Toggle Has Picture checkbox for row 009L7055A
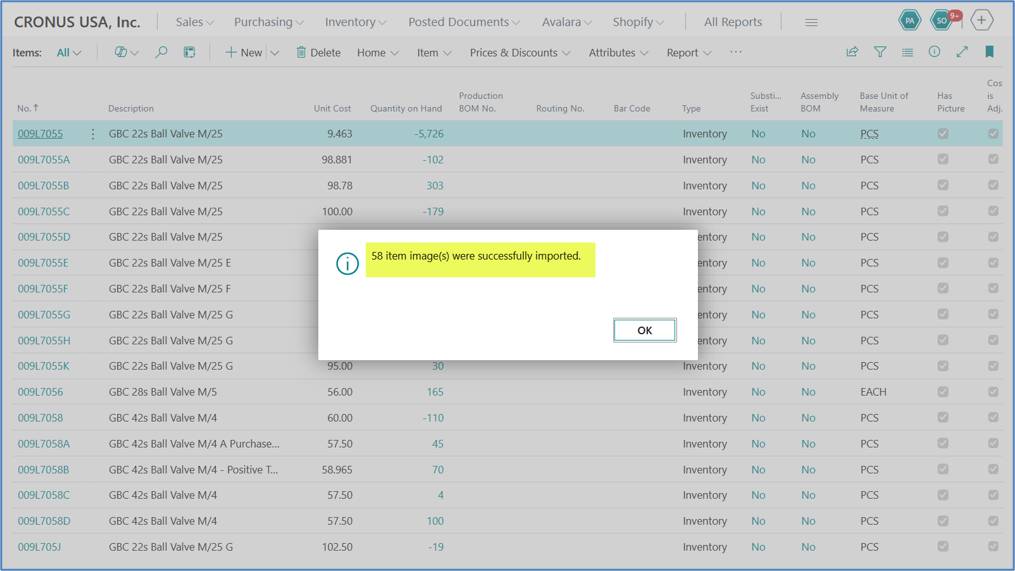 pos(942,159)
